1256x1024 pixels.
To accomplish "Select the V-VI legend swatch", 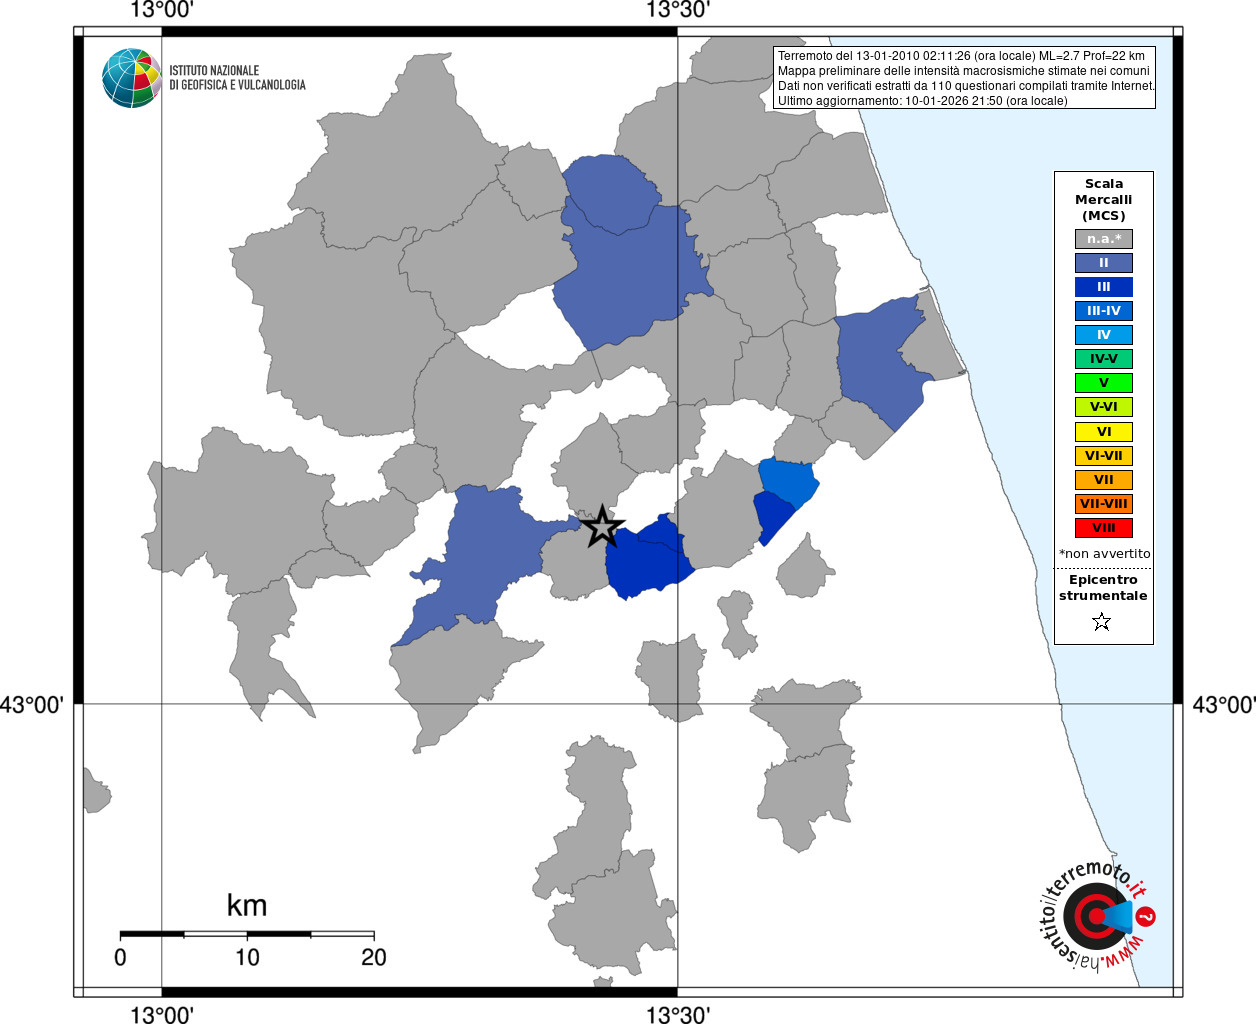I will pyautogui.click(x=1104, y=407).
